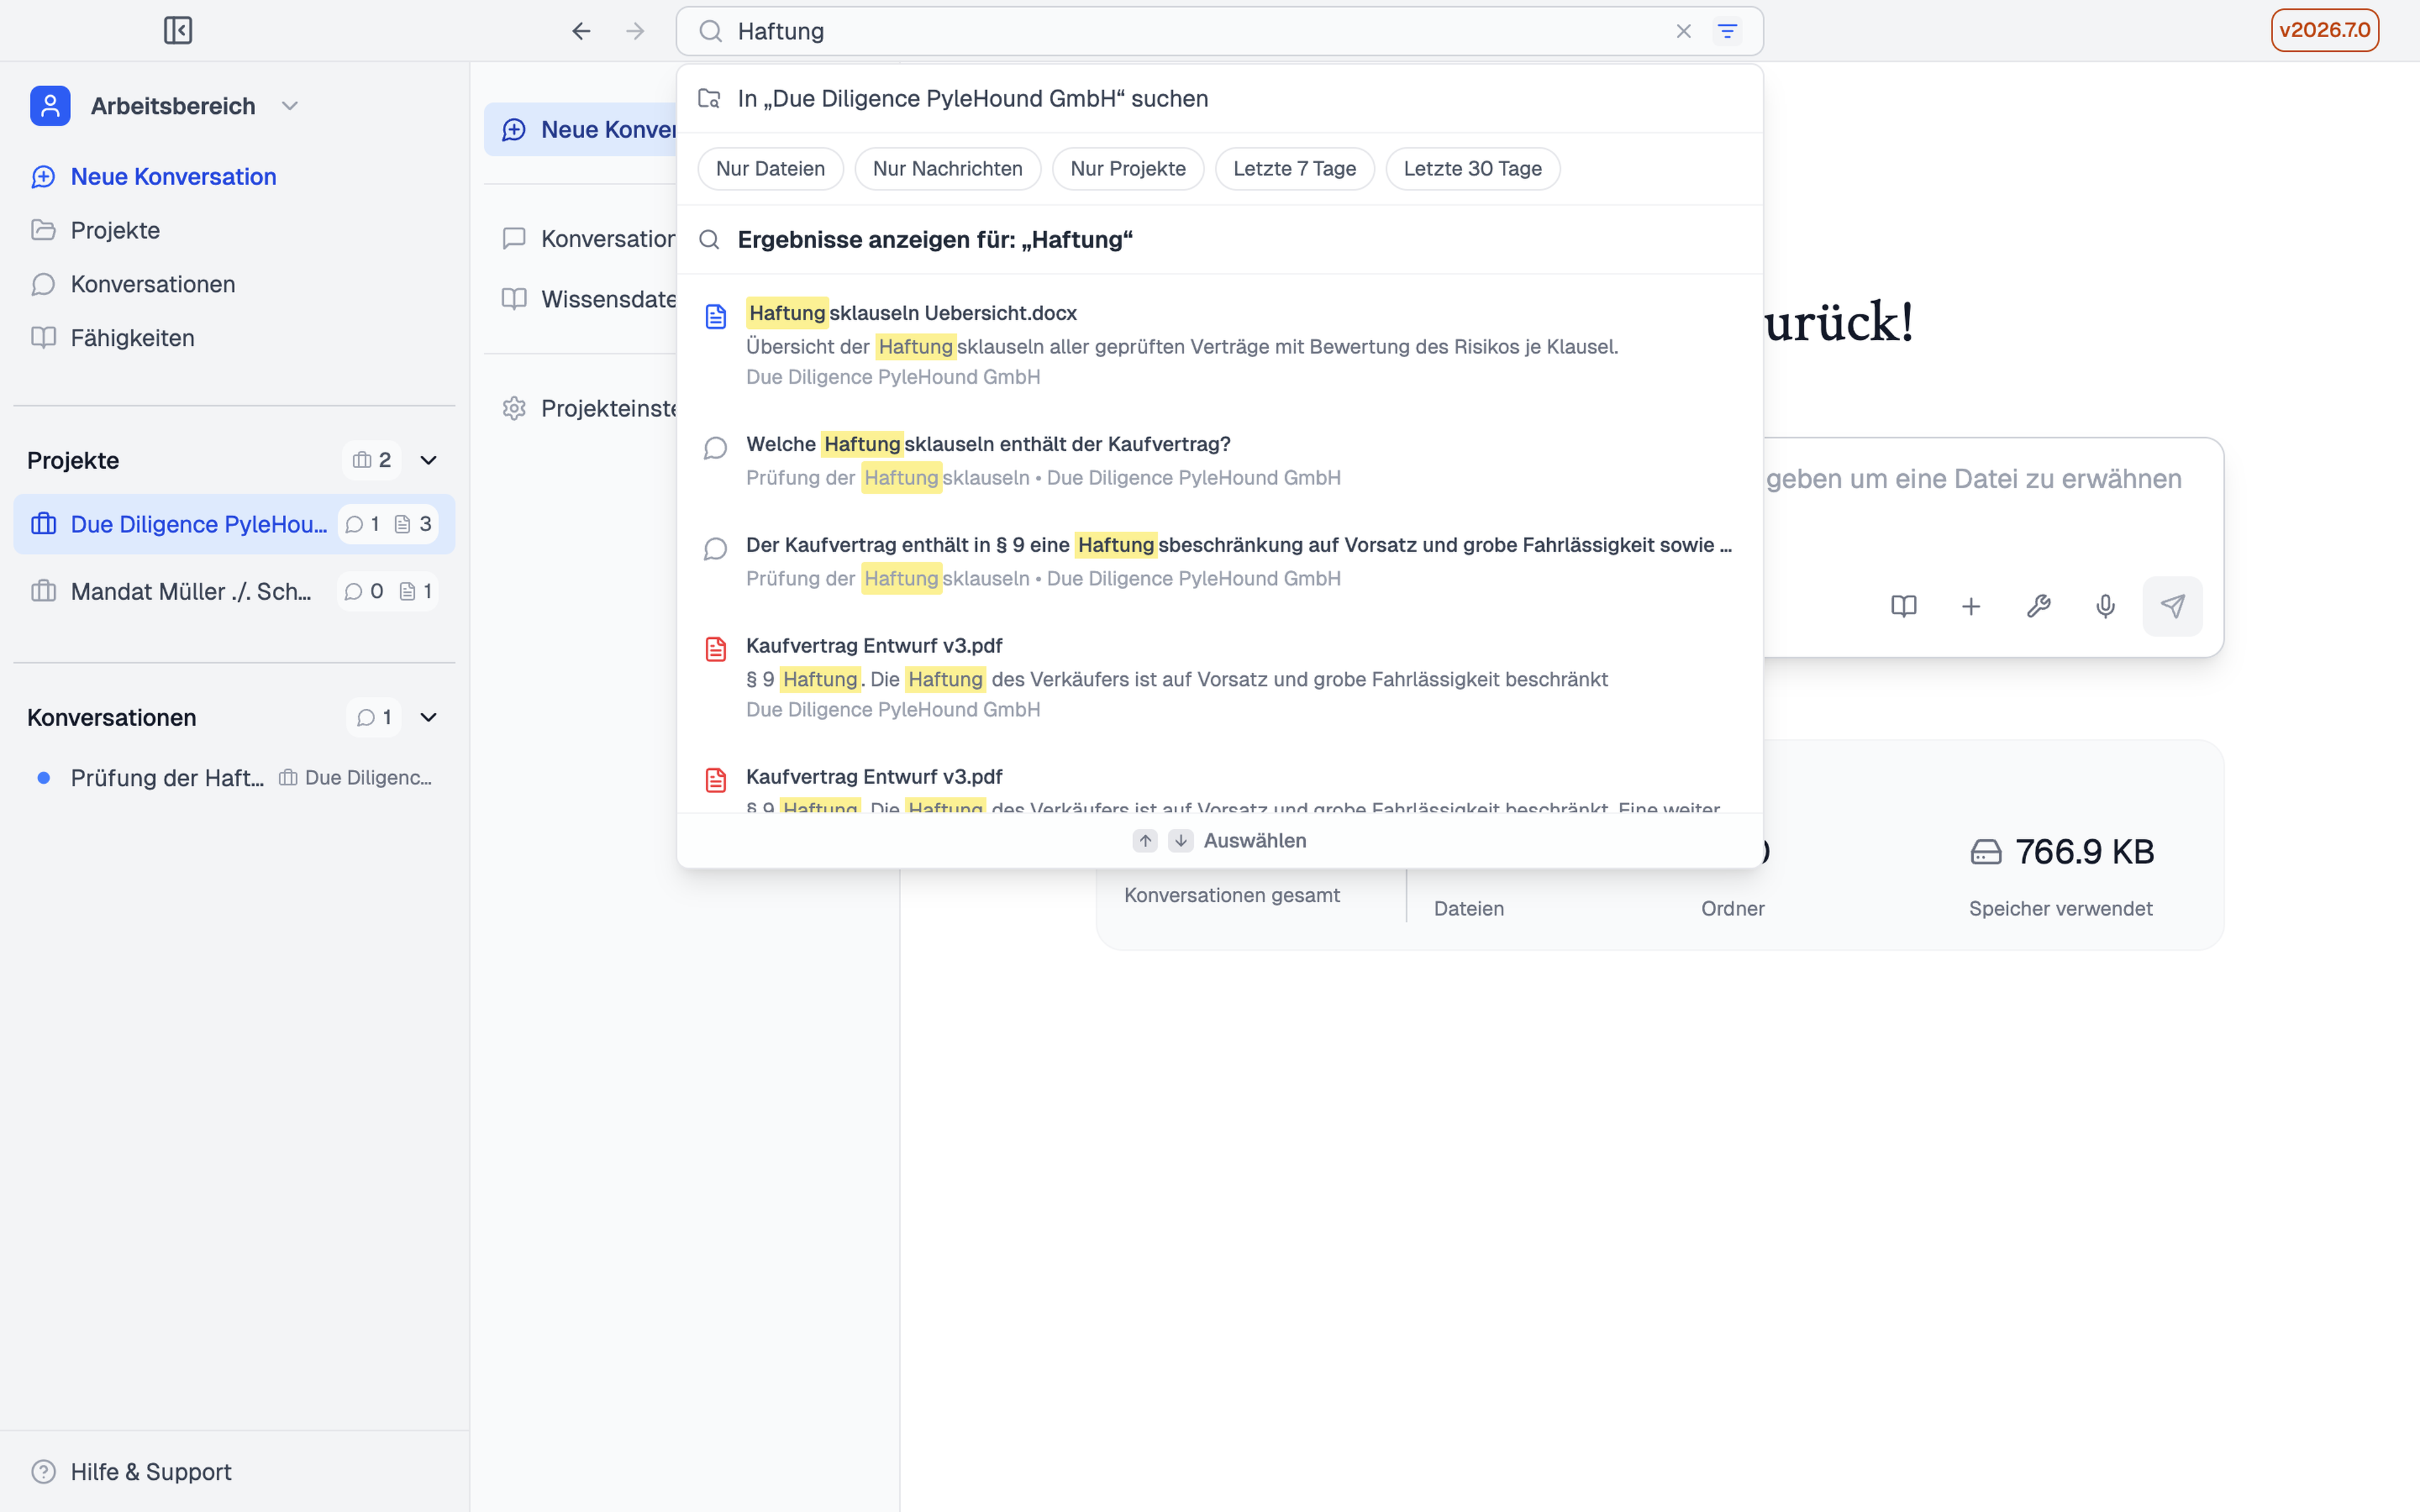The width and height of the screenshot is (2420, 1512).
Task: Clear the Haftung search text
Action: pos(1683,31)
